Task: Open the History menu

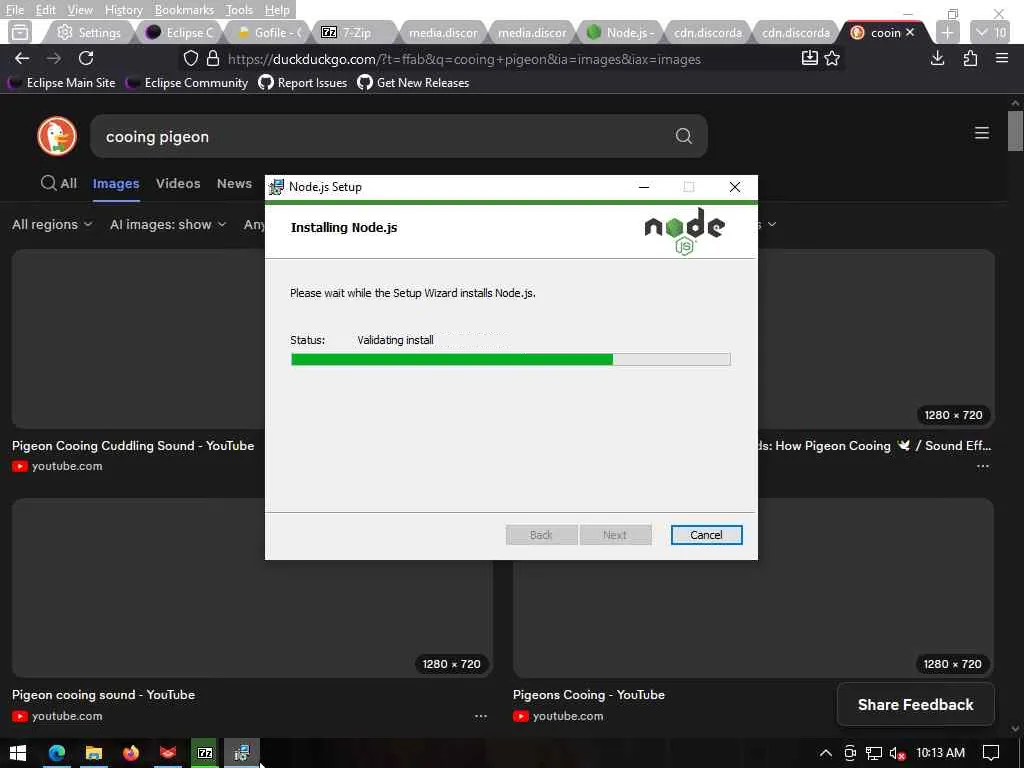Action: [123, 10]
